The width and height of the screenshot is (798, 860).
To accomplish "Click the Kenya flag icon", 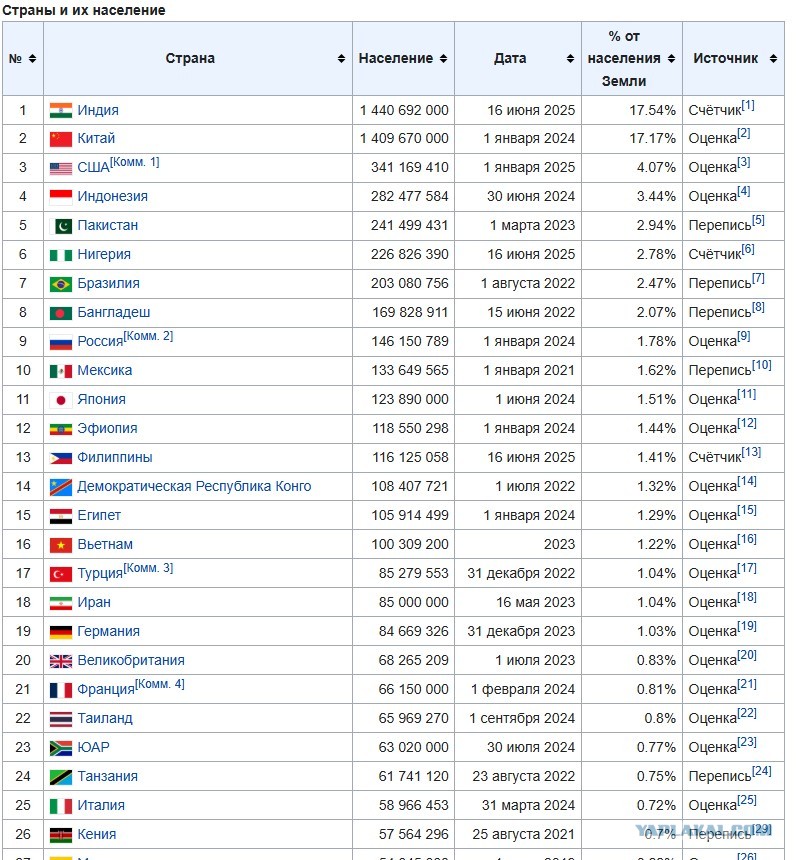I will click(60, 835).
